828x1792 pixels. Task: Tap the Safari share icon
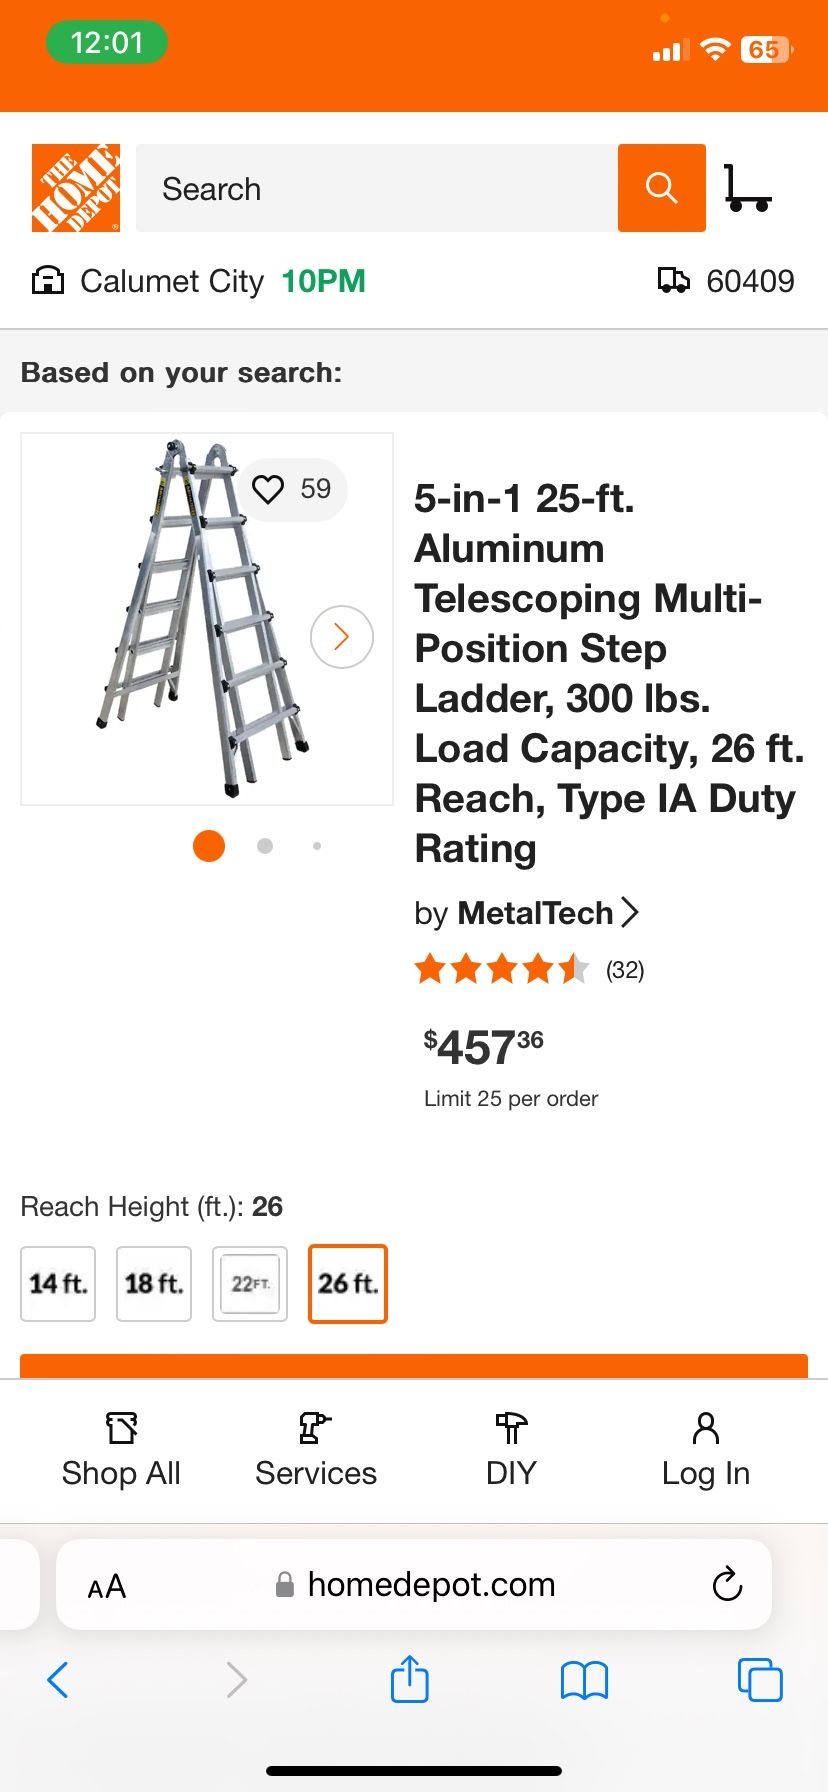point(409,1679)
